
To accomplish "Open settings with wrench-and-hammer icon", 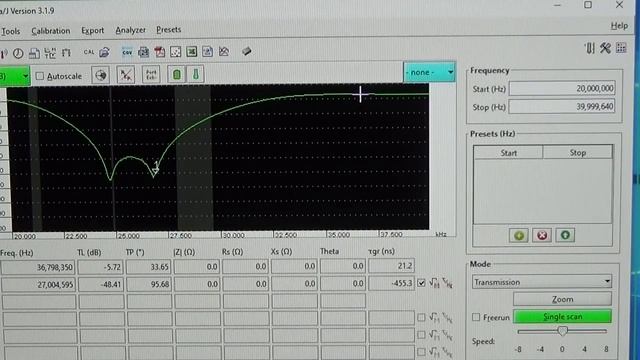I will tap(605, 48).
